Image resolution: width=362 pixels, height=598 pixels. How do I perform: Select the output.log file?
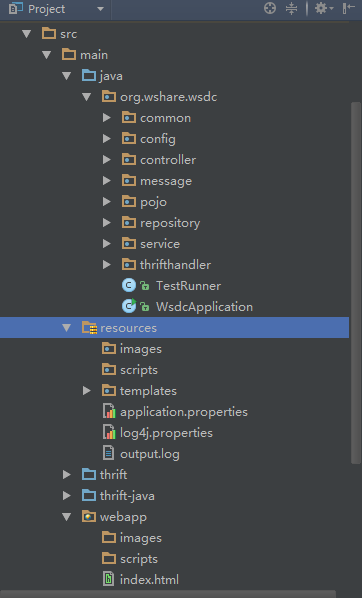pos(150,454)
